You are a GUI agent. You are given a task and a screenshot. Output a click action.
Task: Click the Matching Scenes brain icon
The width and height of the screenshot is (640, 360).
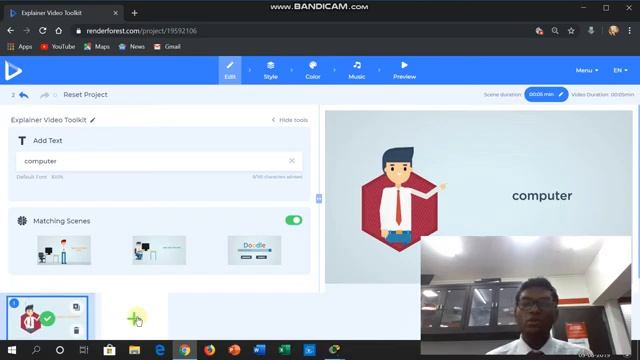(22, 221)
